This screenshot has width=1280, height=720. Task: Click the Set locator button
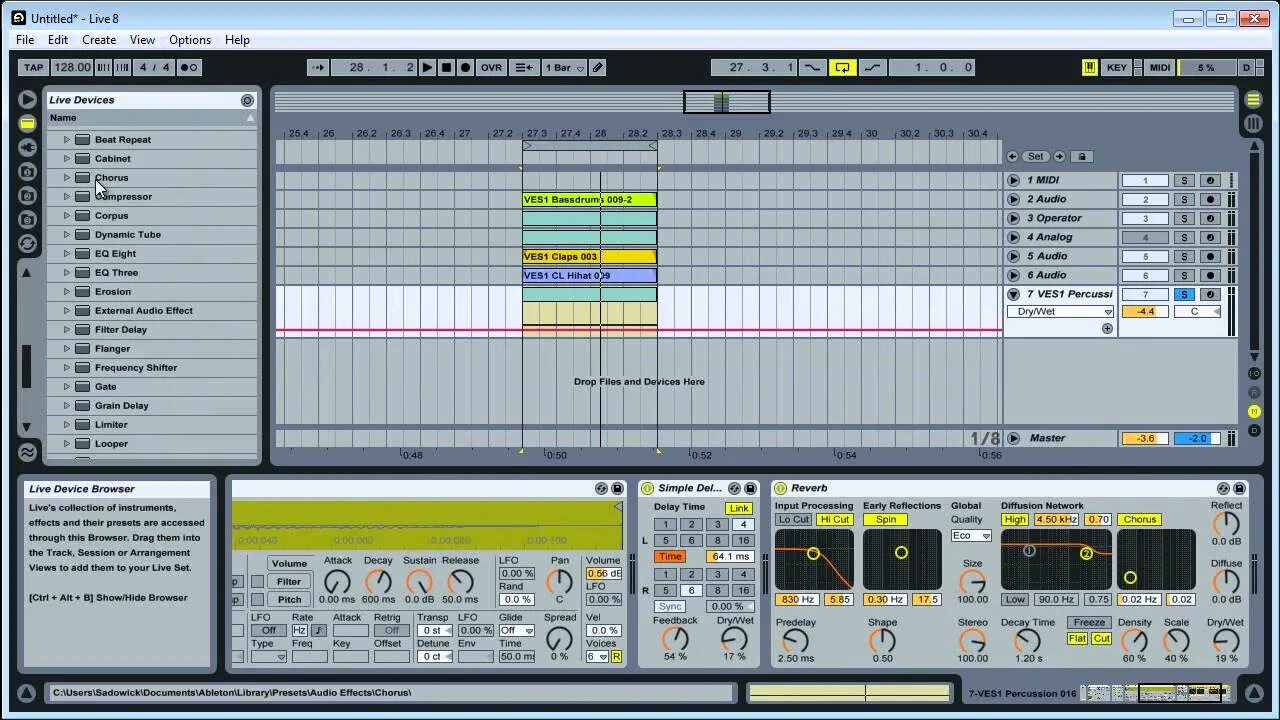click(x=1035, y=156)
